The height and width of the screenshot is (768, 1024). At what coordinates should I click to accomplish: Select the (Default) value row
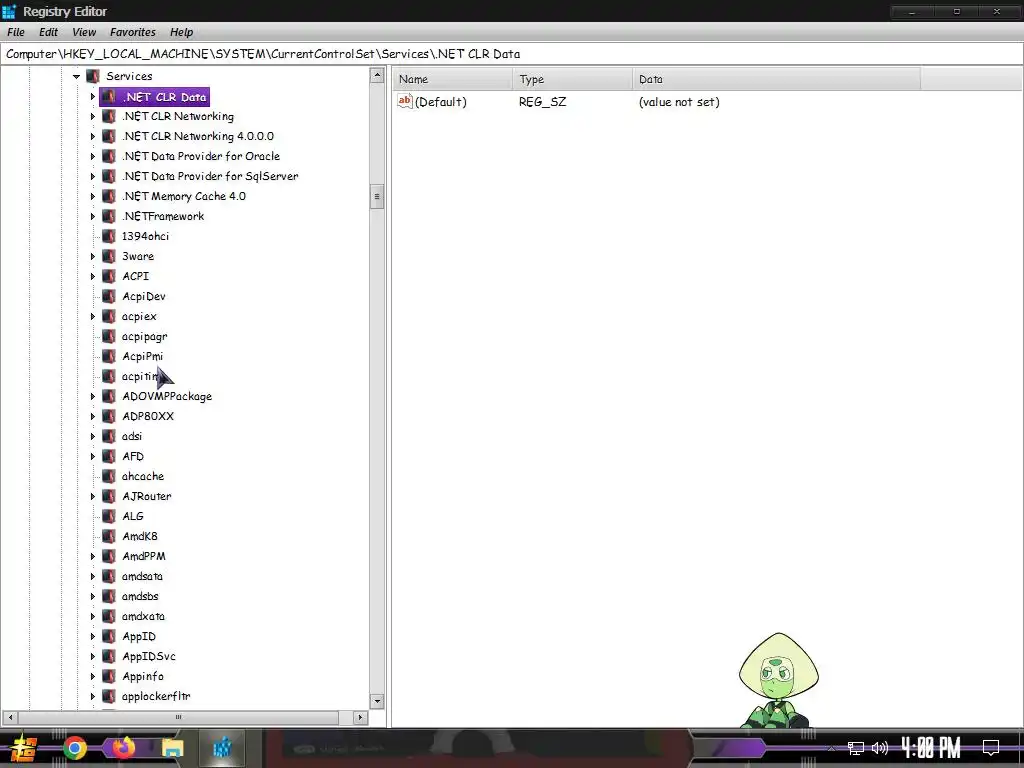coord(656,102)
